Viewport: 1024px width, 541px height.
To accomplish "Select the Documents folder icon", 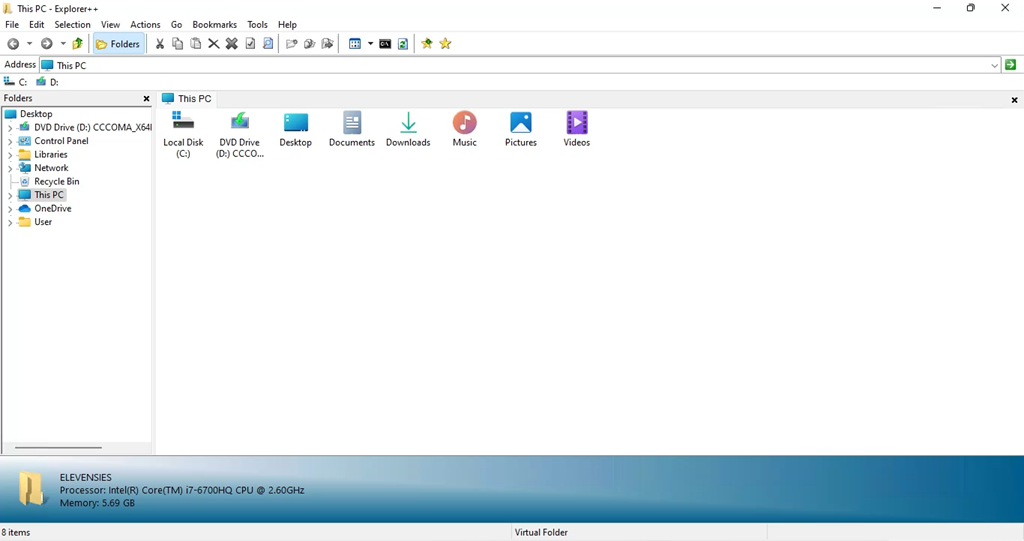I will (352, 129).
